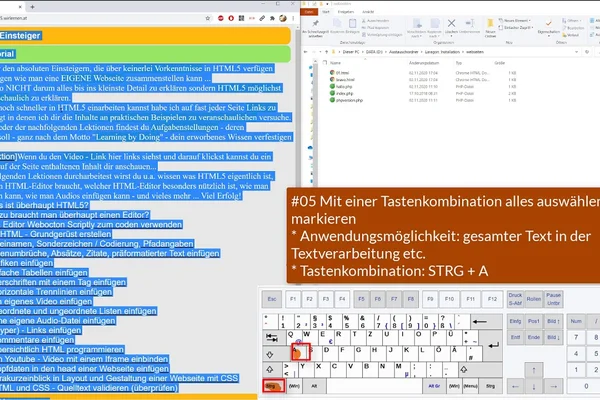The width and height of the screenshot is (600, 400).
Task: Click the Chrome address bar URL field
Action: tap(101, 18)
